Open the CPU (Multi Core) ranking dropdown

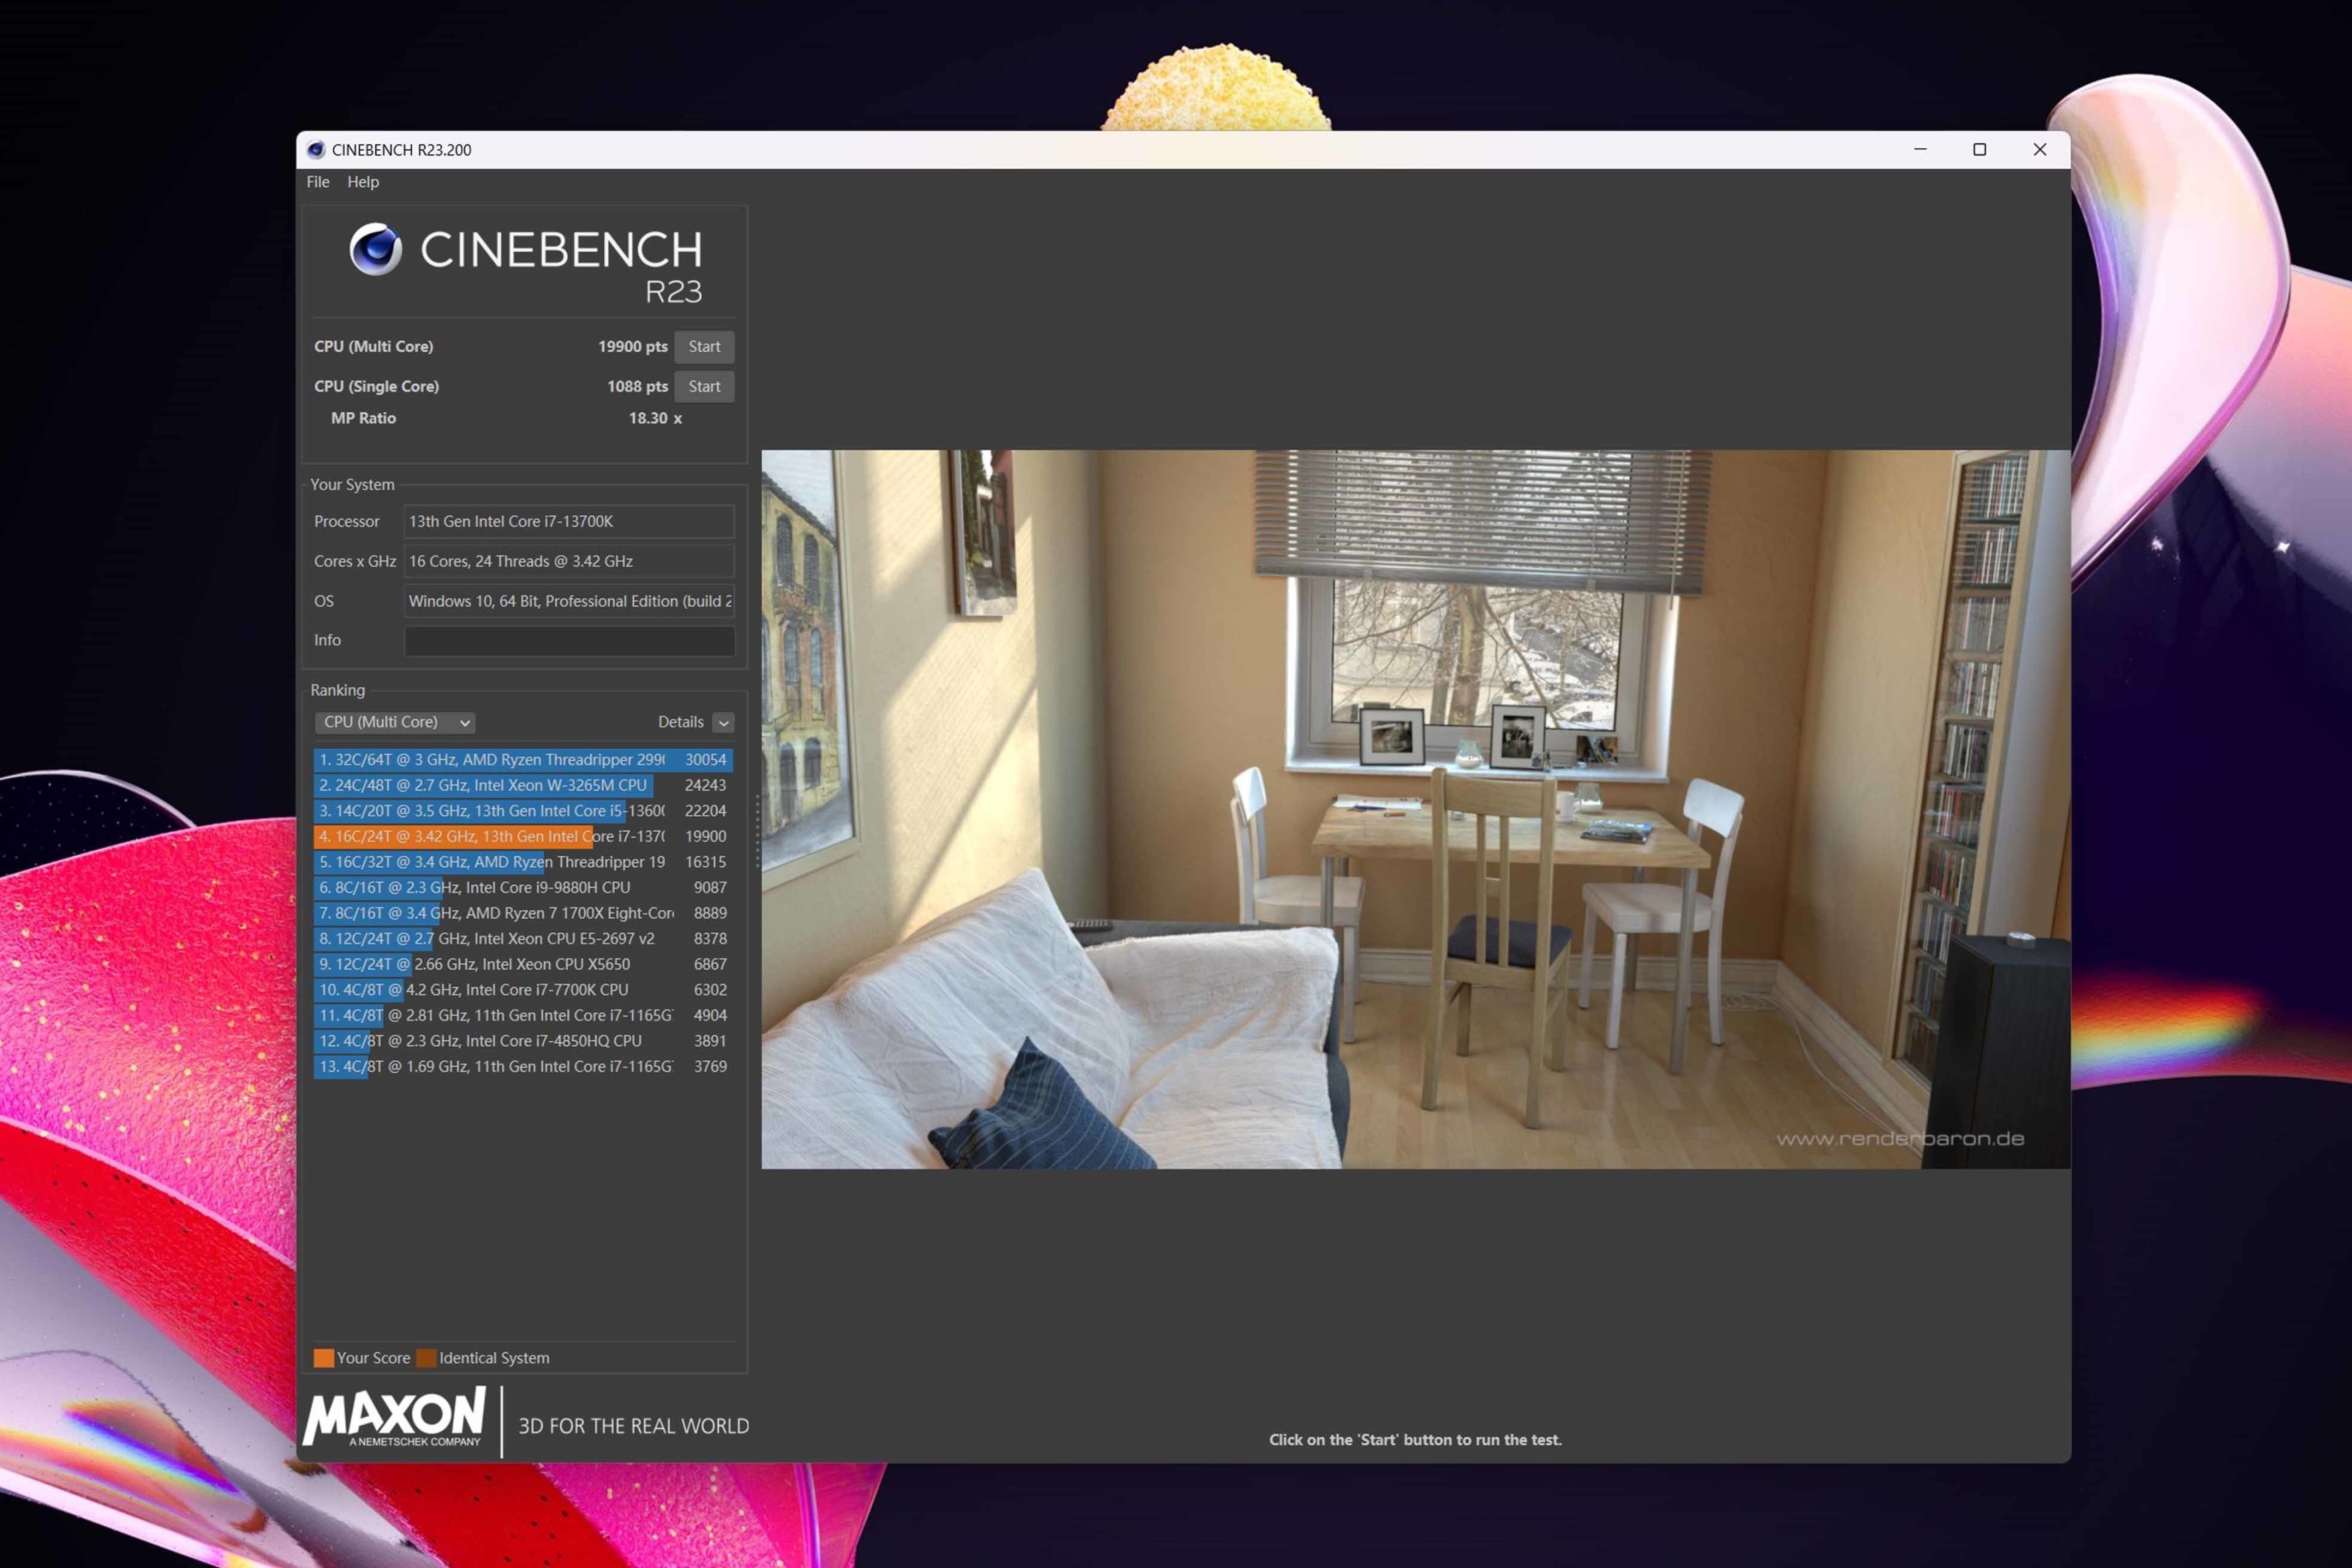click(x=395, y=722)
